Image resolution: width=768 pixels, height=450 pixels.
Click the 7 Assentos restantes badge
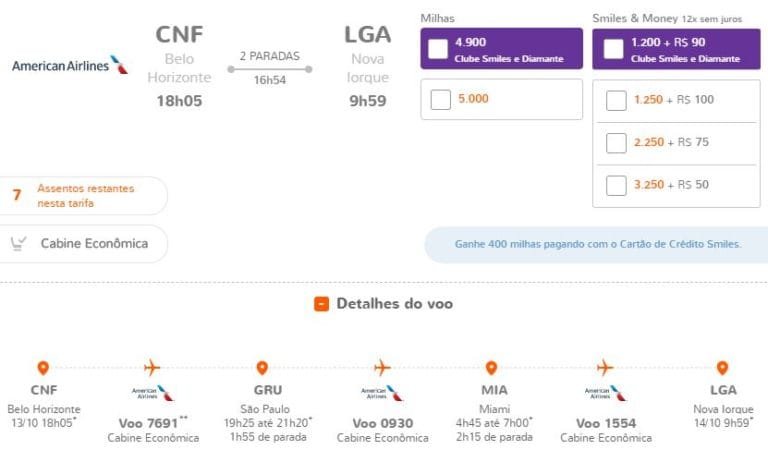pyautogui.click(x=80, y=196)
